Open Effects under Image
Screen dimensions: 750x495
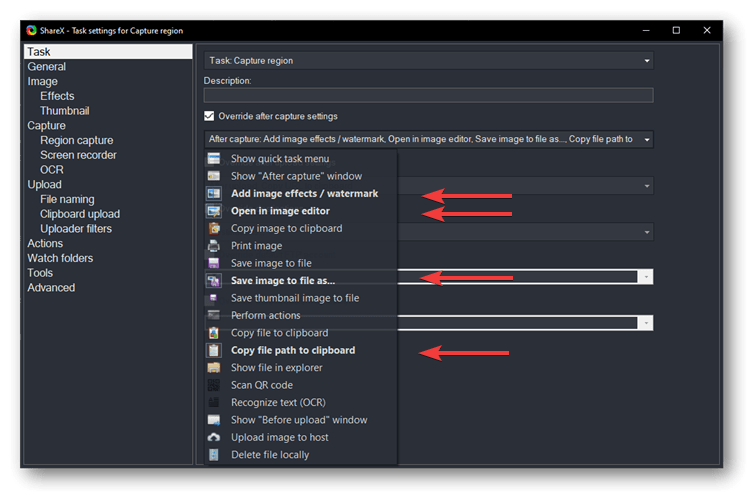57,96
